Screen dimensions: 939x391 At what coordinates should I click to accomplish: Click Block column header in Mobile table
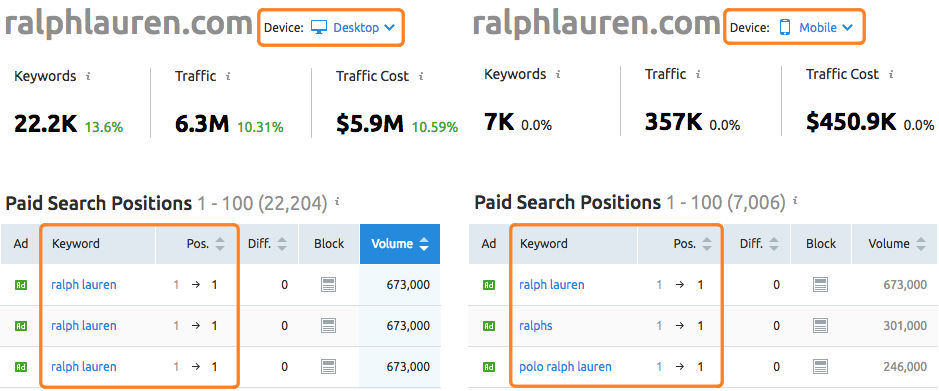click(820, 244)
